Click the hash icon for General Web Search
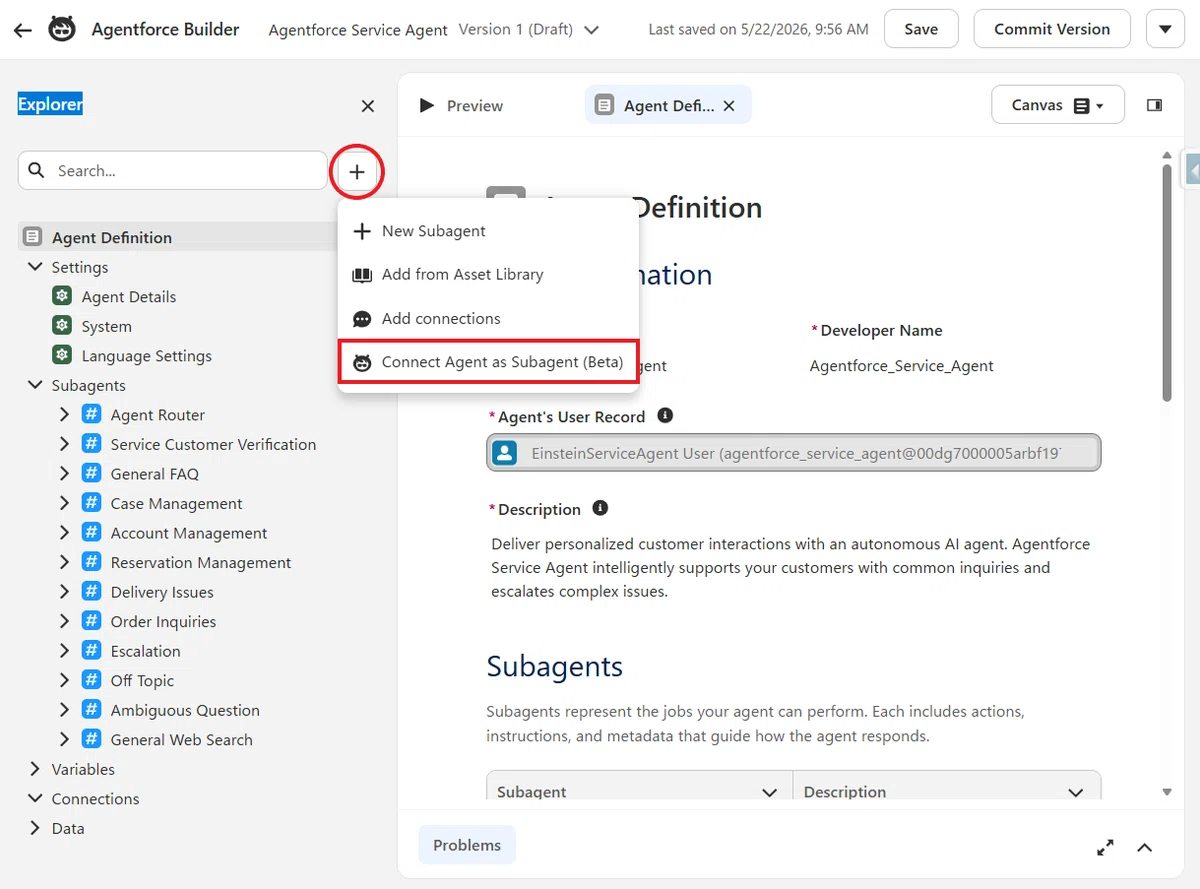The width and height of the screenshot is (1200, 889). [91, 739]
